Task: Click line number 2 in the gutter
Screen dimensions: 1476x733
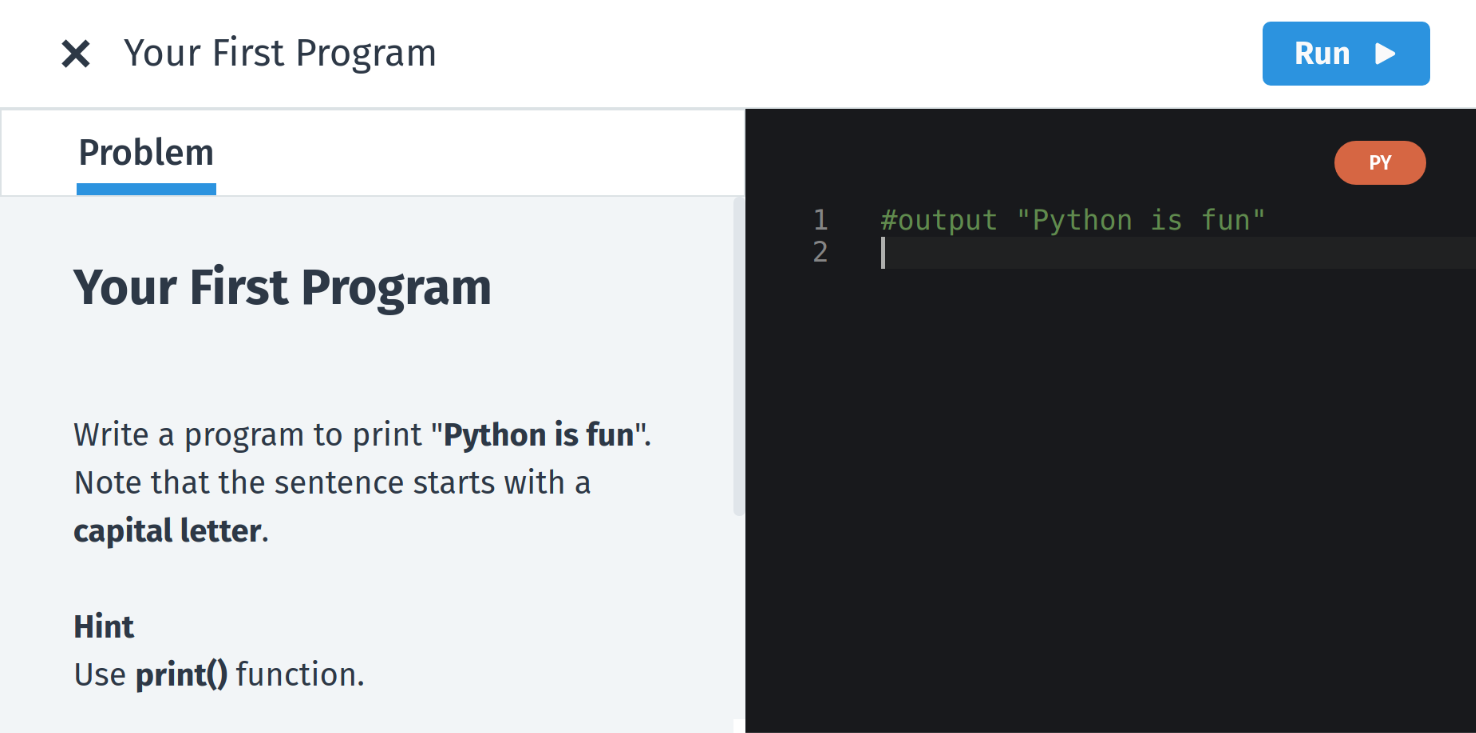Action: (820, 252)
